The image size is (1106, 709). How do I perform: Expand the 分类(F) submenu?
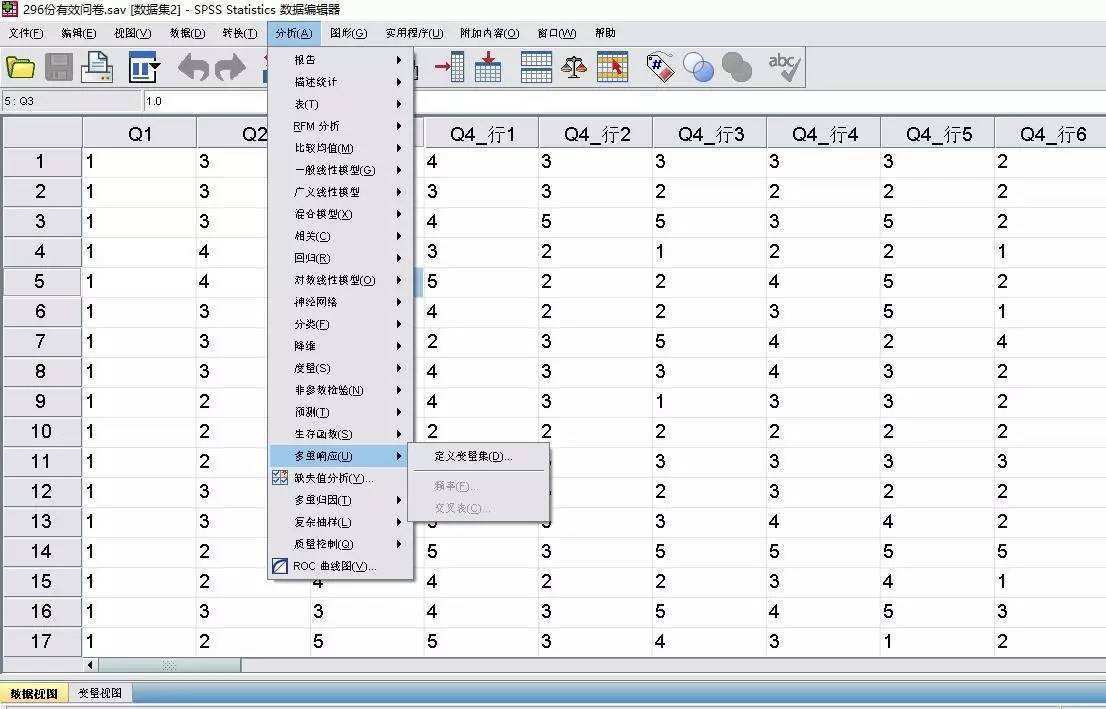coord(340,324)
